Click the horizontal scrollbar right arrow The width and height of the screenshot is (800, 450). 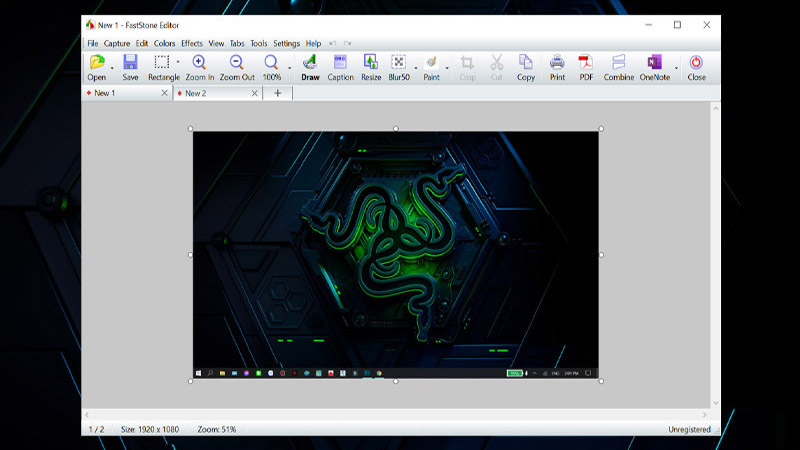point(704,415)
